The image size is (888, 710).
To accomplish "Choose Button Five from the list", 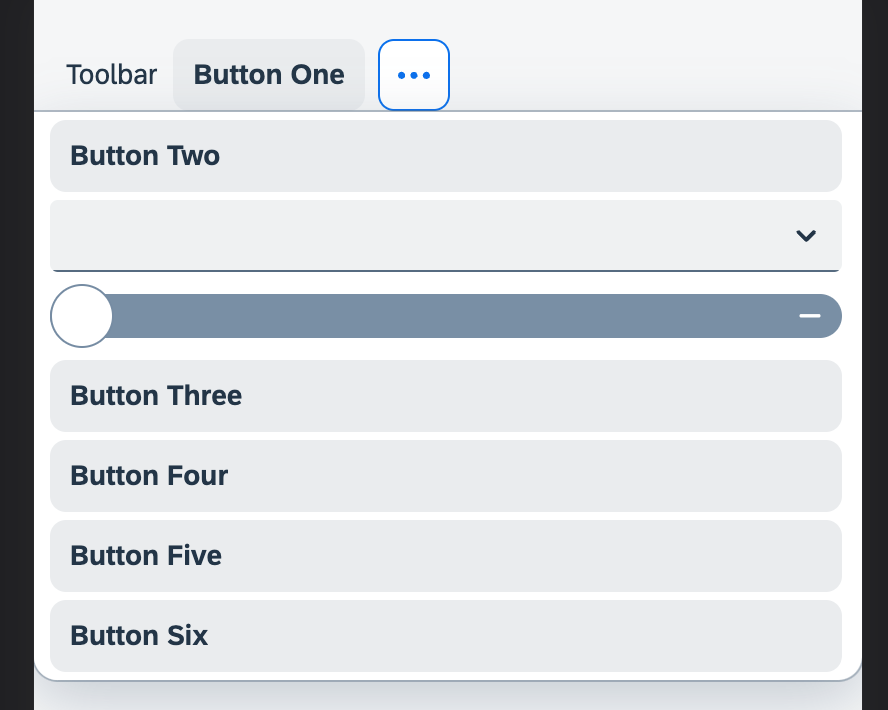I will [446, 555].
